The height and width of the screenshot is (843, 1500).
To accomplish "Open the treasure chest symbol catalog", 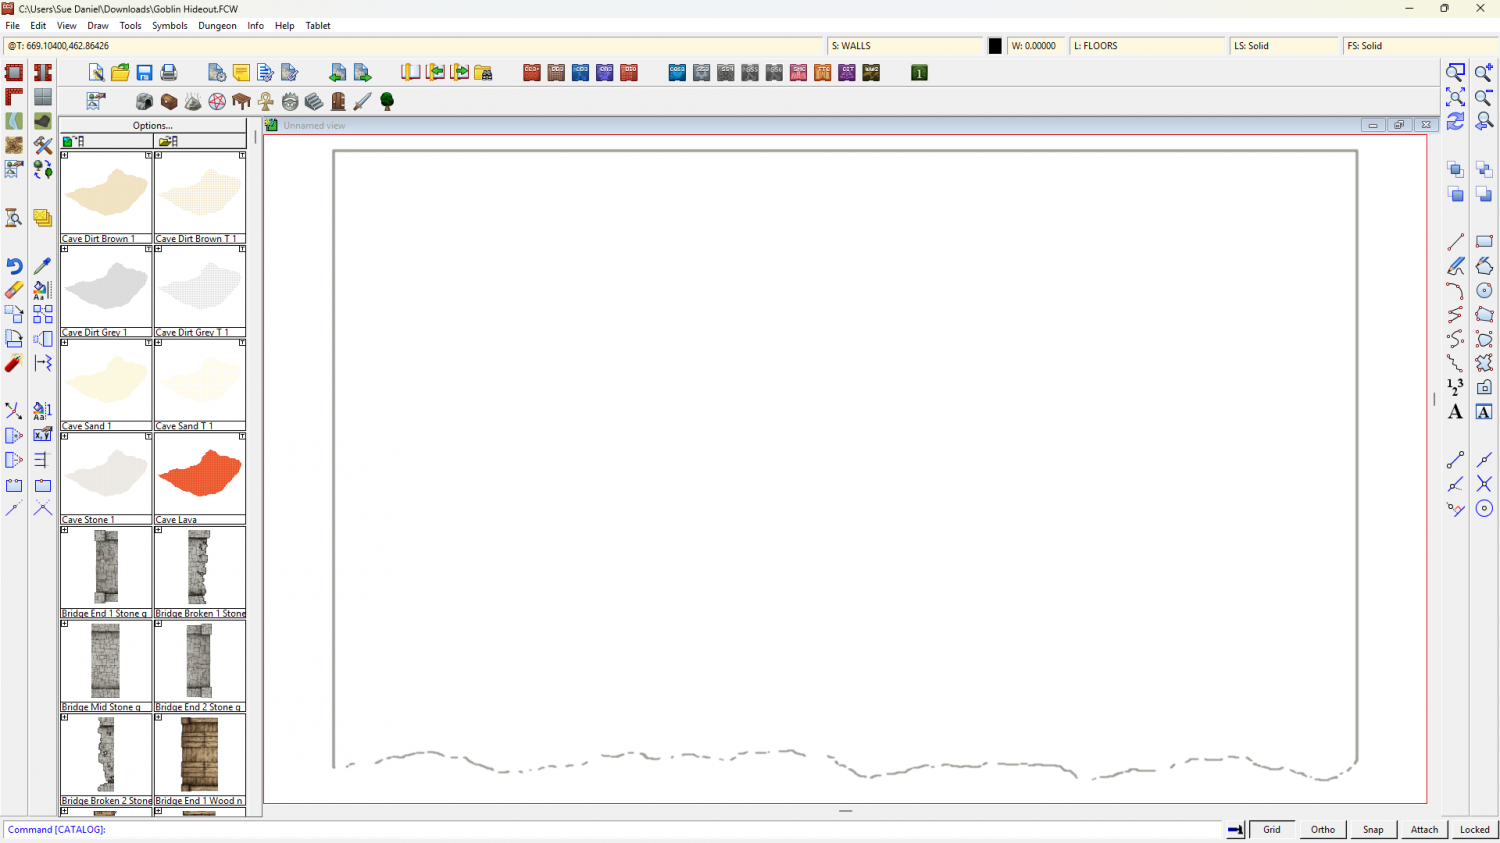I will tap(169, 102).
